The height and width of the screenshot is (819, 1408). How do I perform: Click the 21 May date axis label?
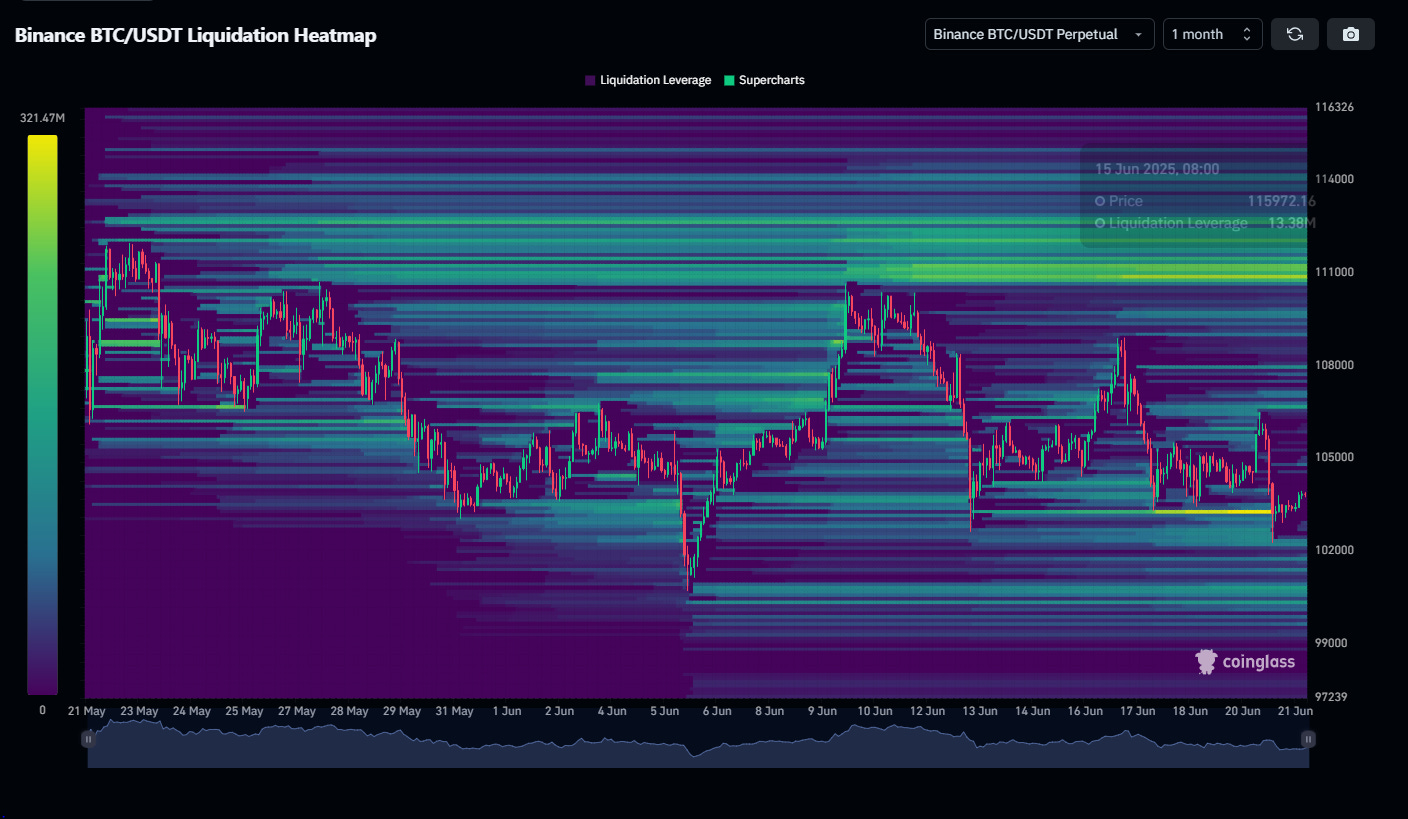(x=87, y=711)
